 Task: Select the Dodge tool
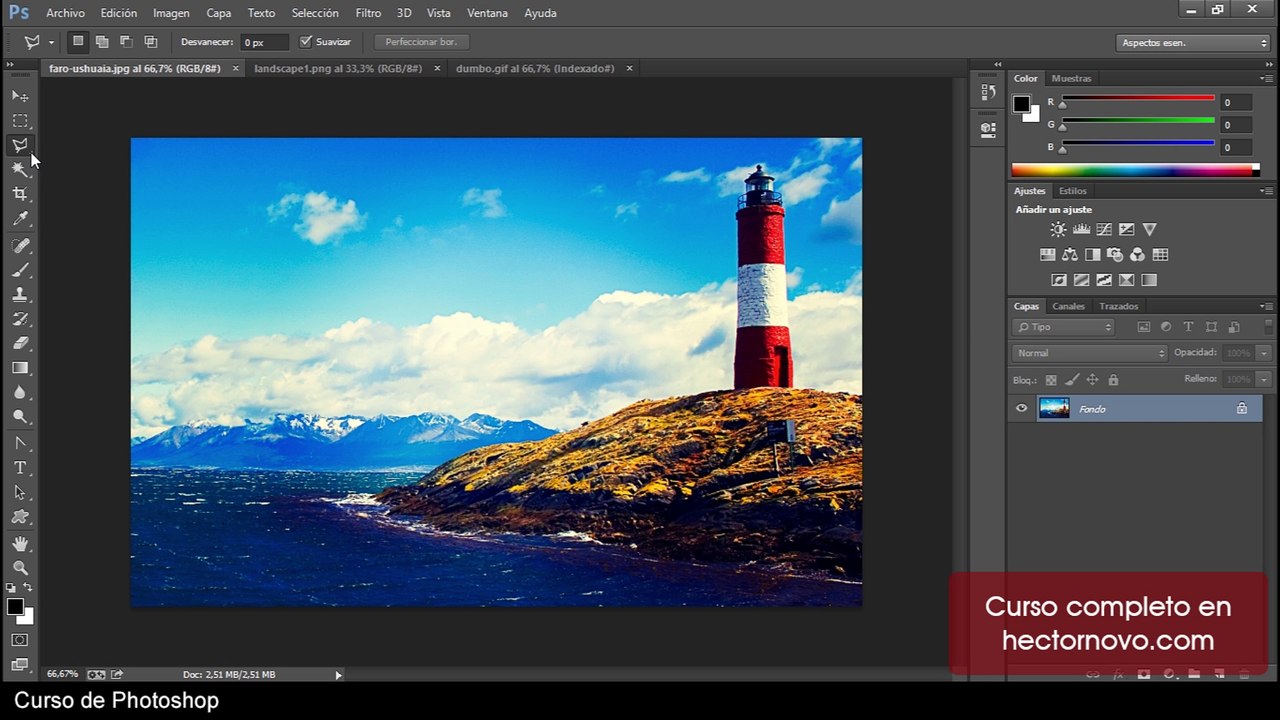[x=20, y=417]
